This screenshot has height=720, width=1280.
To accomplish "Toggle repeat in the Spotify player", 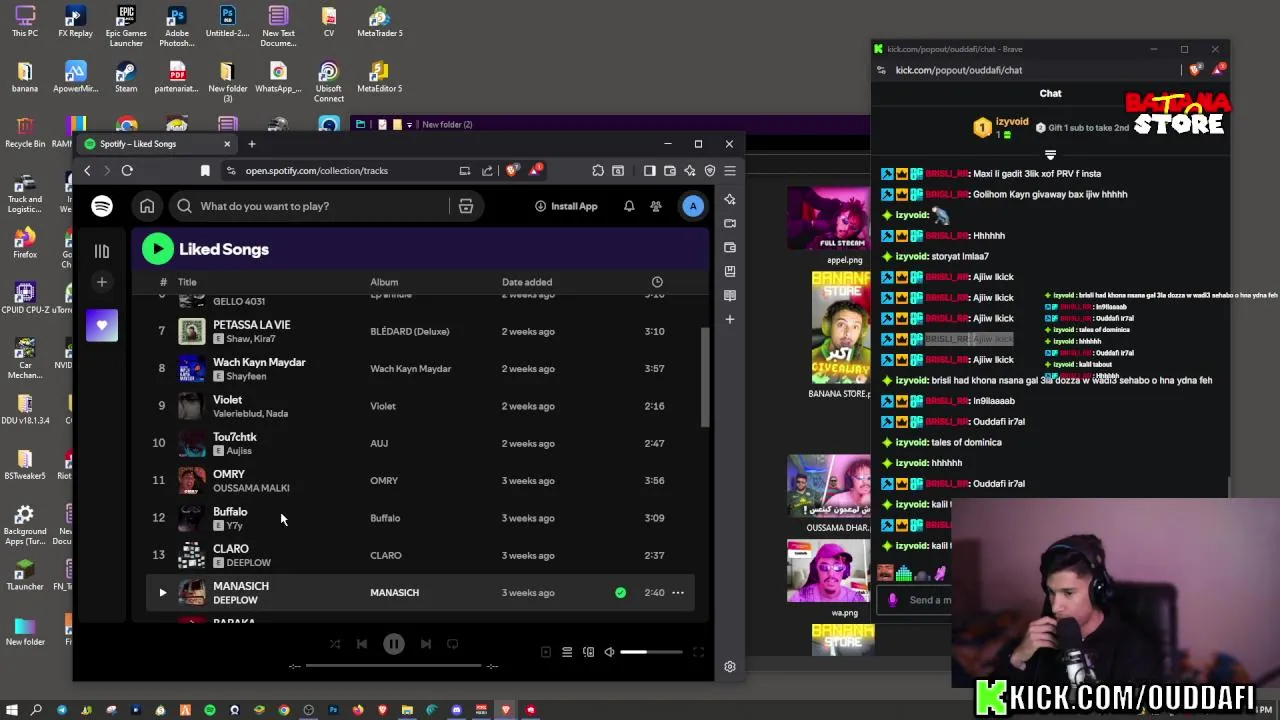I will 452,644.
